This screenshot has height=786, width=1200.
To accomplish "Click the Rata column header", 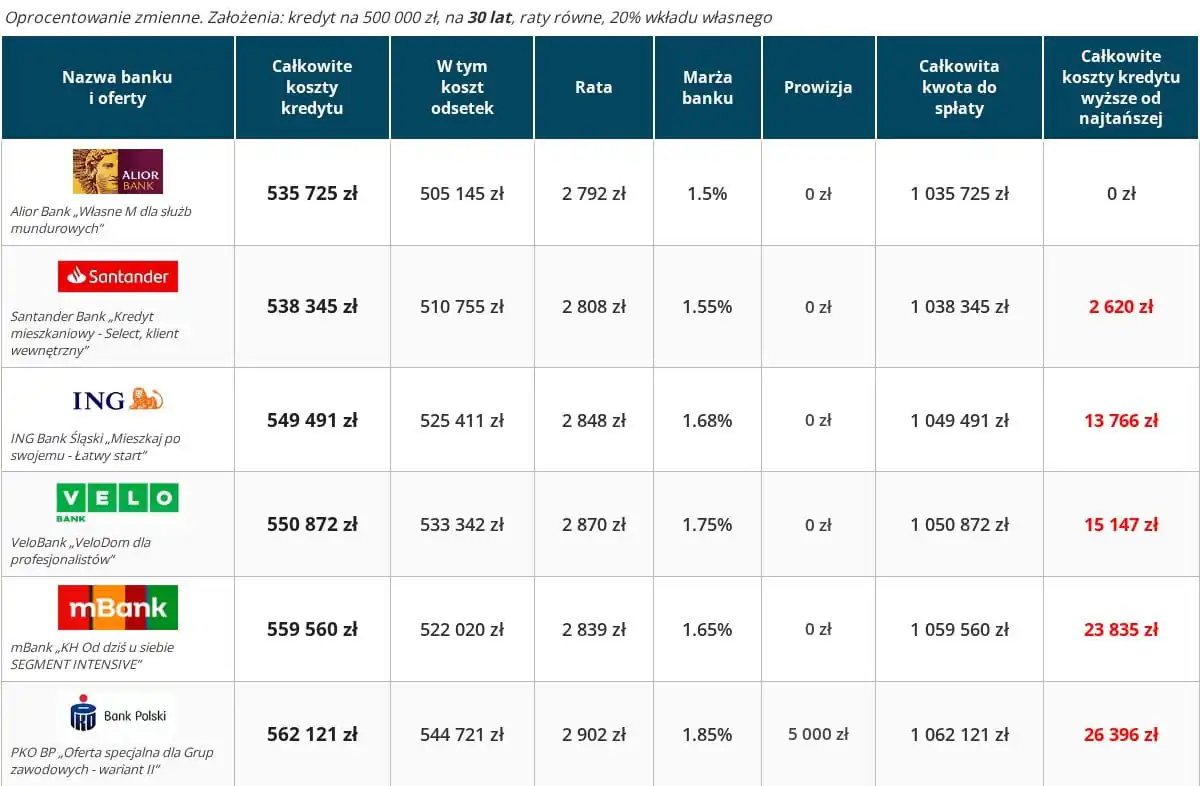I will (x=593, y=87).
